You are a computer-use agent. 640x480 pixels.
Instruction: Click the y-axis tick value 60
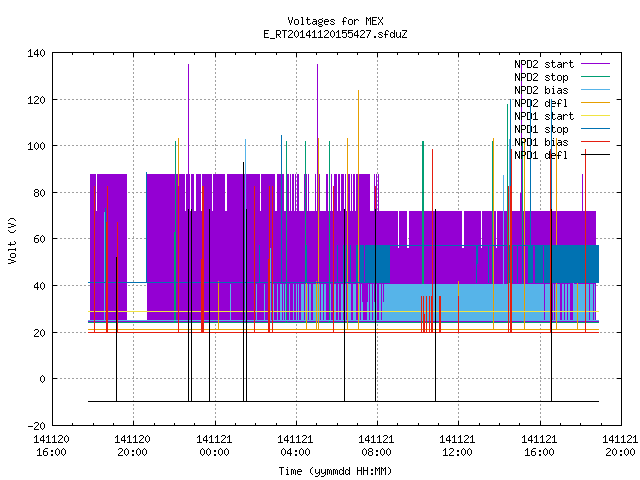point(40,239)
